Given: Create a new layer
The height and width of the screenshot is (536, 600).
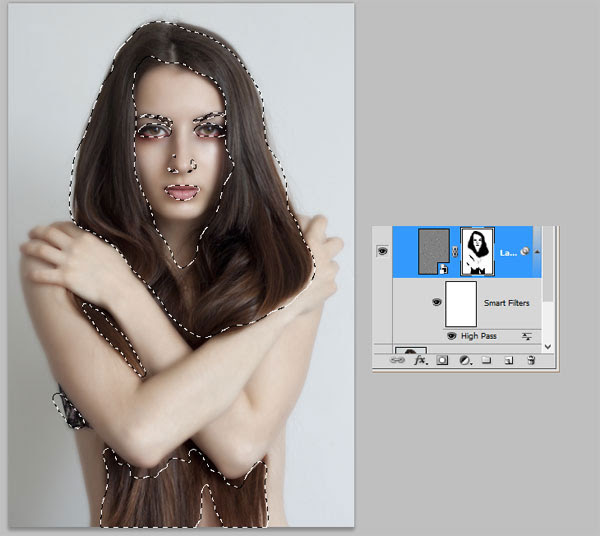Looking at the screenshot, I should [509, 360].
